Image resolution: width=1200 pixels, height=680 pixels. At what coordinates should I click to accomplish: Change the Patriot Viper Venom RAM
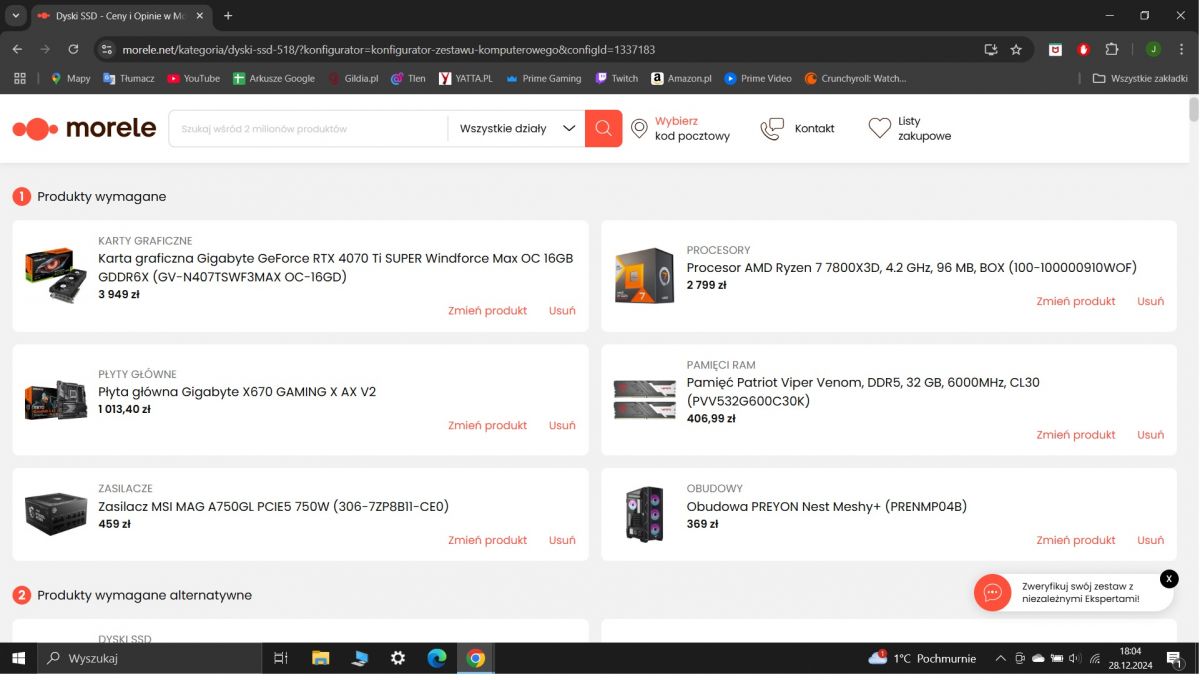(1075, 434)
